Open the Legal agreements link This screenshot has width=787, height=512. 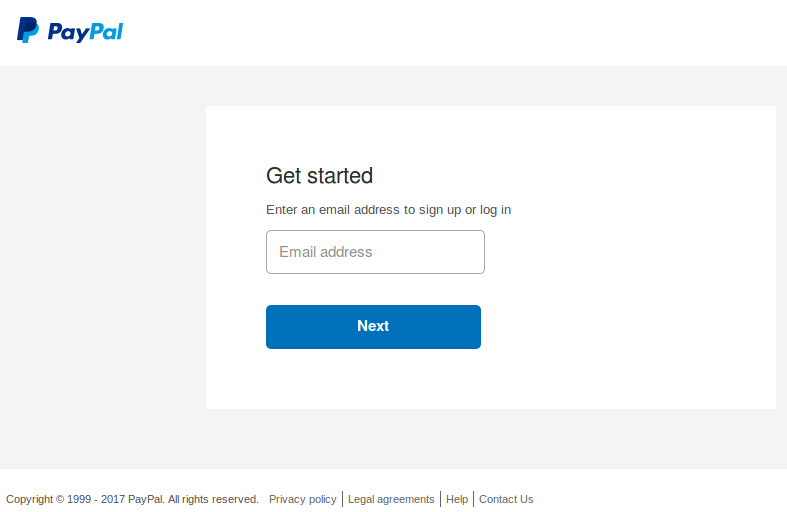(391, 499)
